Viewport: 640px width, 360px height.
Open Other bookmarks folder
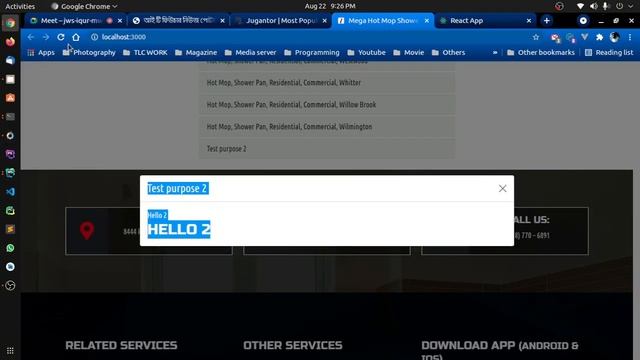coord(541,53)
